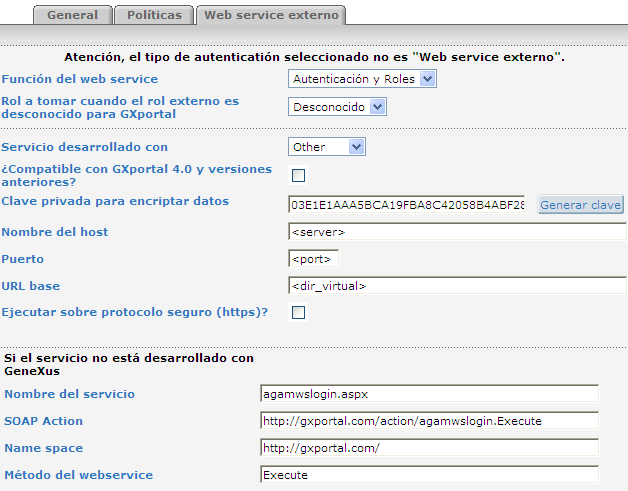
Task: Click the Servicio desarrollado con label
Action: click(x=85, y=147)
